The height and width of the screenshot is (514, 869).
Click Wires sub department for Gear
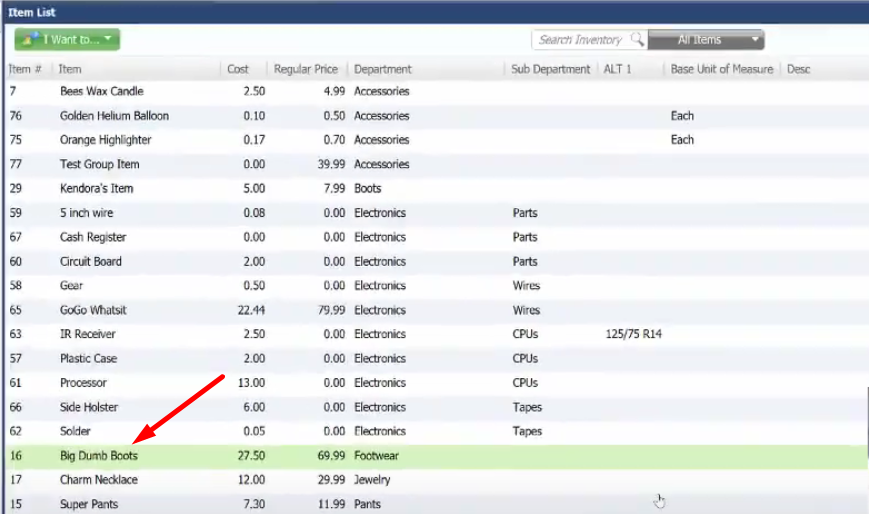point(526,286)
